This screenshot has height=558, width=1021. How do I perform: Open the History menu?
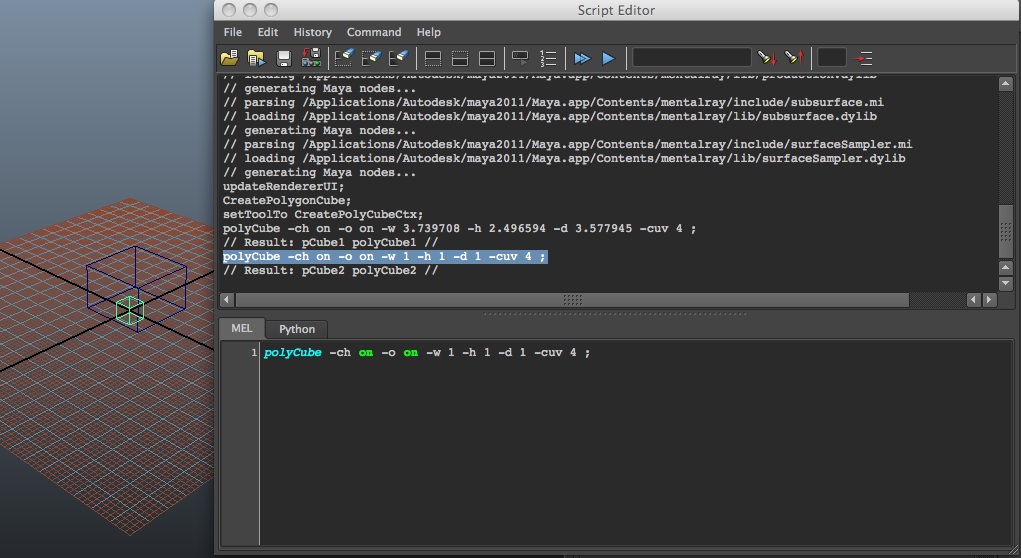[312, 32]
